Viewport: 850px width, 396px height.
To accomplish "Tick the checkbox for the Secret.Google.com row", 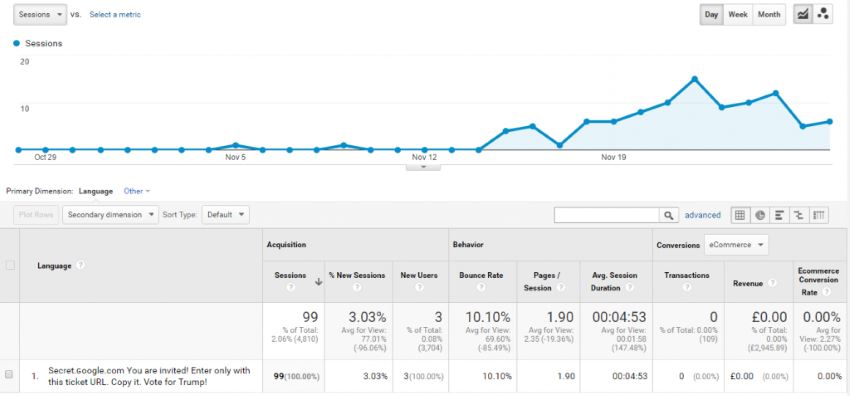I will (x=9, y=374).
